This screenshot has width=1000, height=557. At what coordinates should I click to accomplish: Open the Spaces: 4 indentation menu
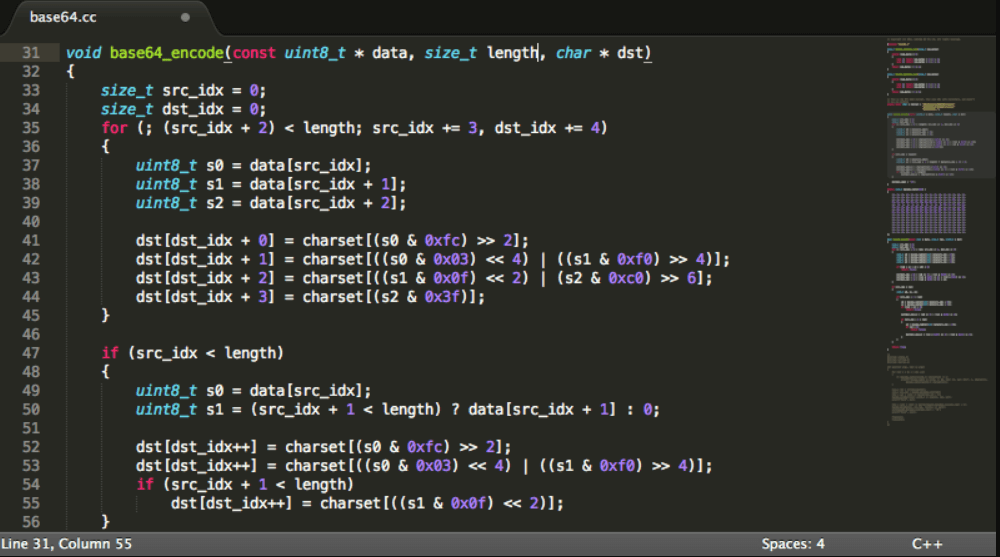[793, 544]
